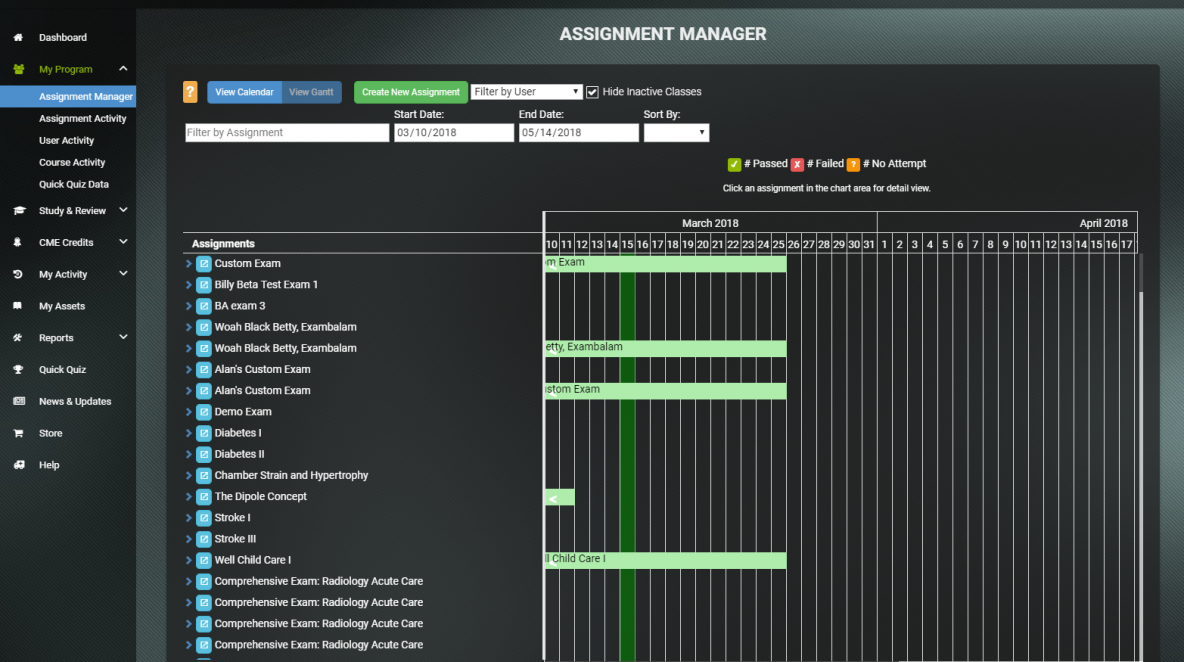1184x662 pixels.
Task: Expand the Reports submenu chevron
Action: 123,337
